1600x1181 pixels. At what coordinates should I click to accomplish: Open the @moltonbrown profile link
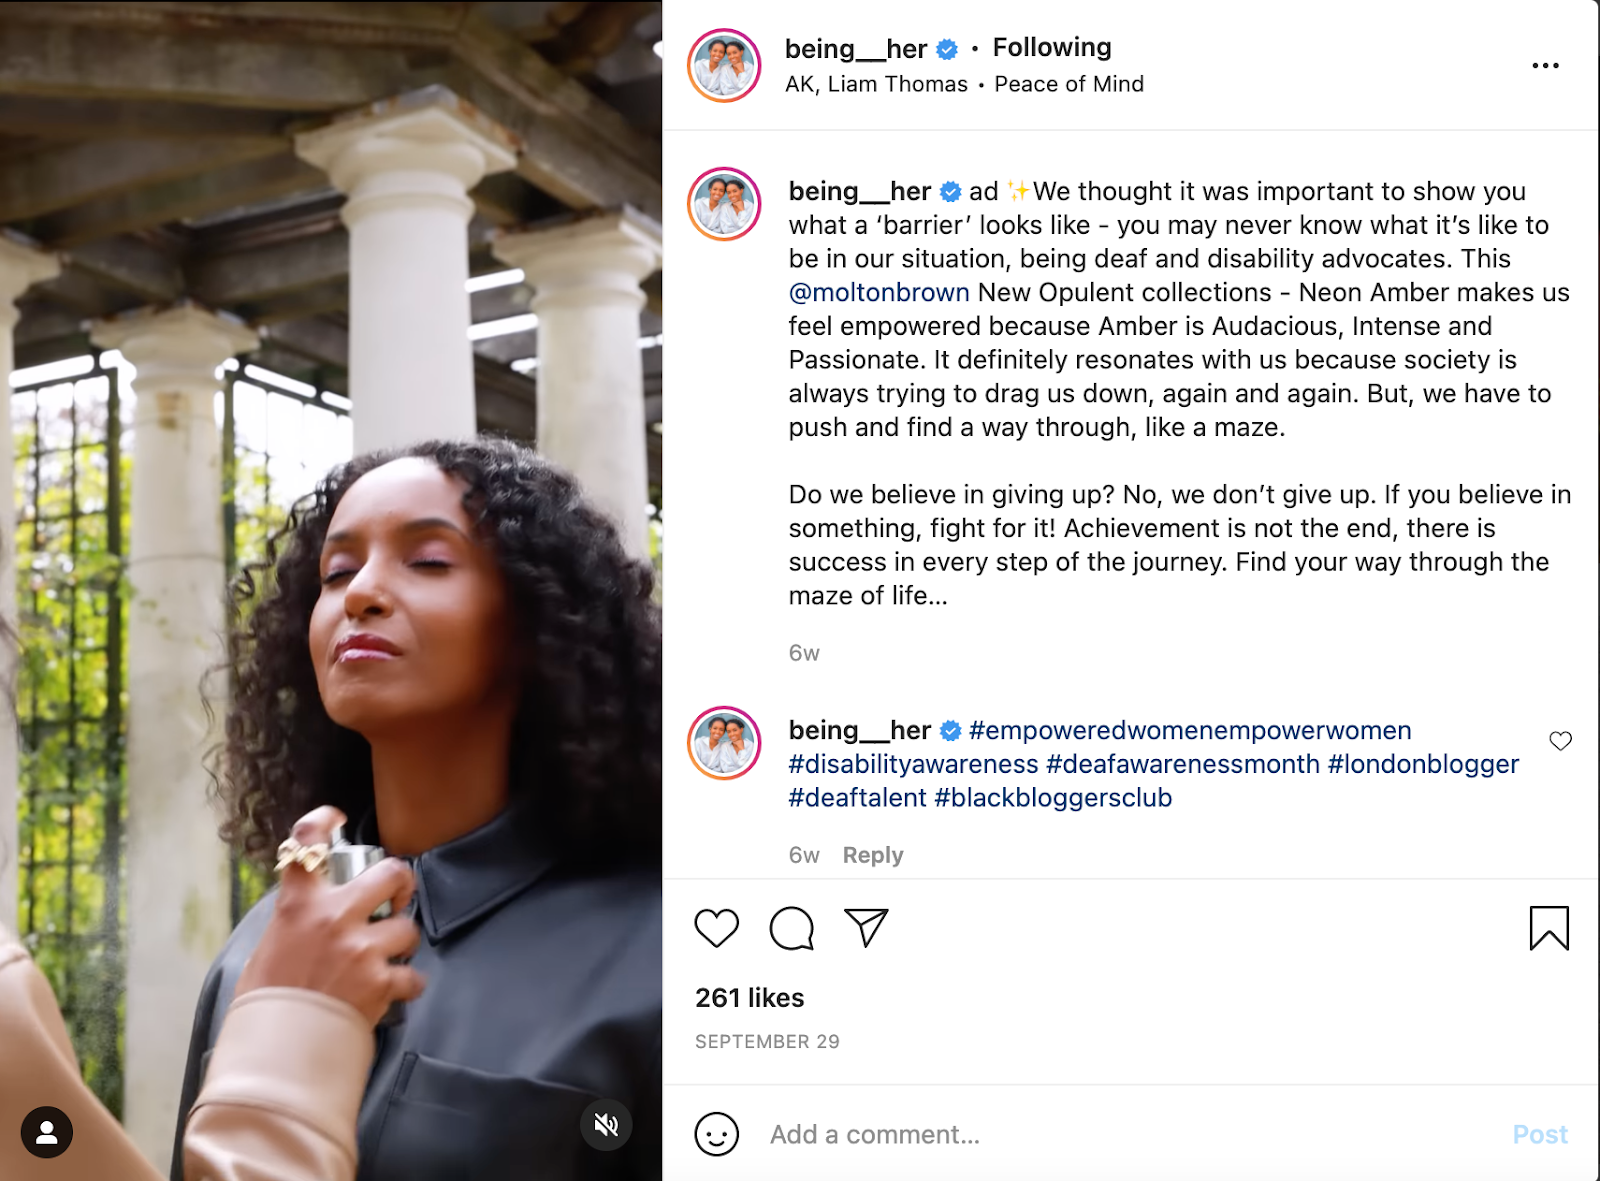tap(879, 292)
